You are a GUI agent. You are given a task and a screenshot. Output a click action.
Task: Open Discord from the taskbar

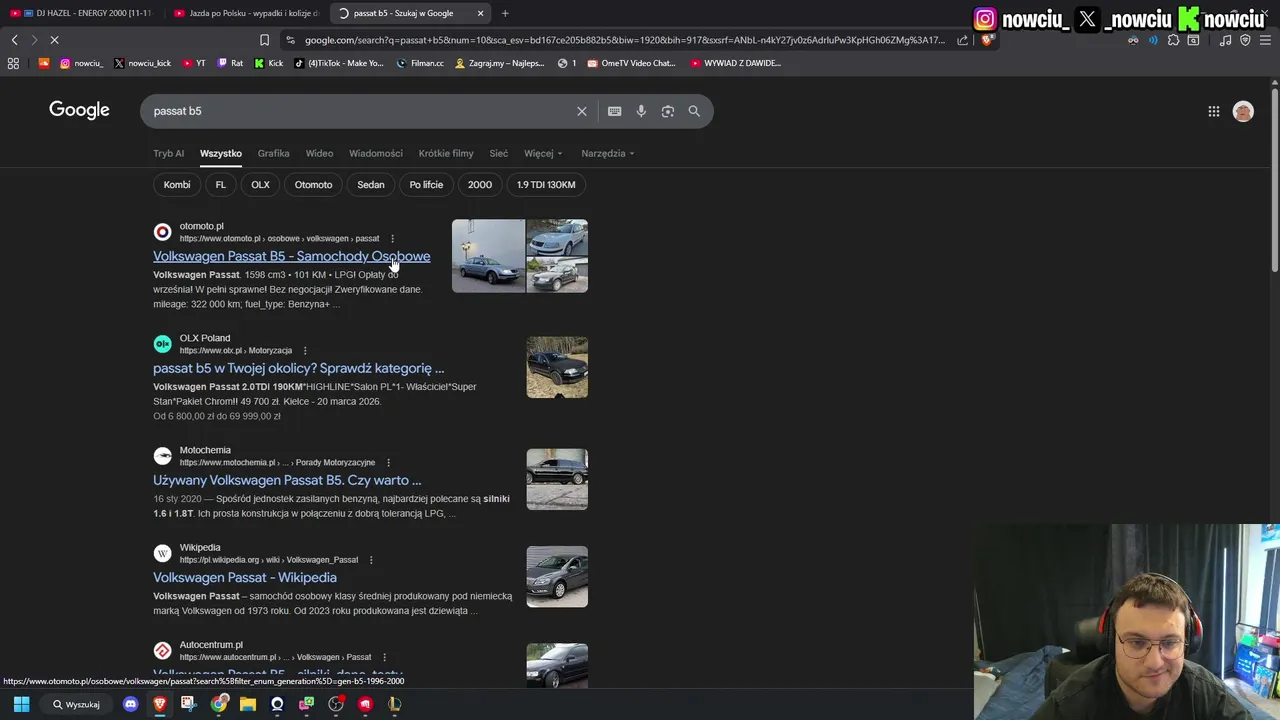coord(130,704)
